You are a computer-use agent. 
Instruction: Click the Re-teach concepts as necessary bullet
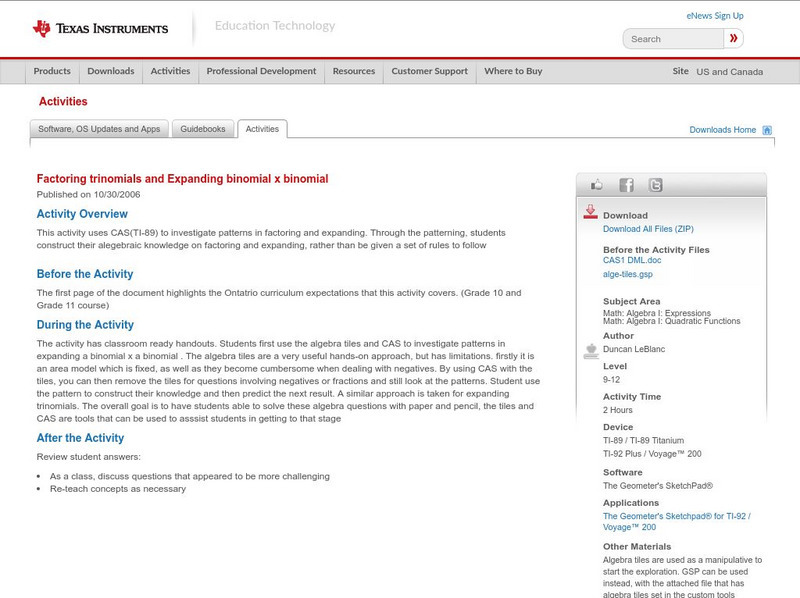pyautogui.click(x=118, y=489)
